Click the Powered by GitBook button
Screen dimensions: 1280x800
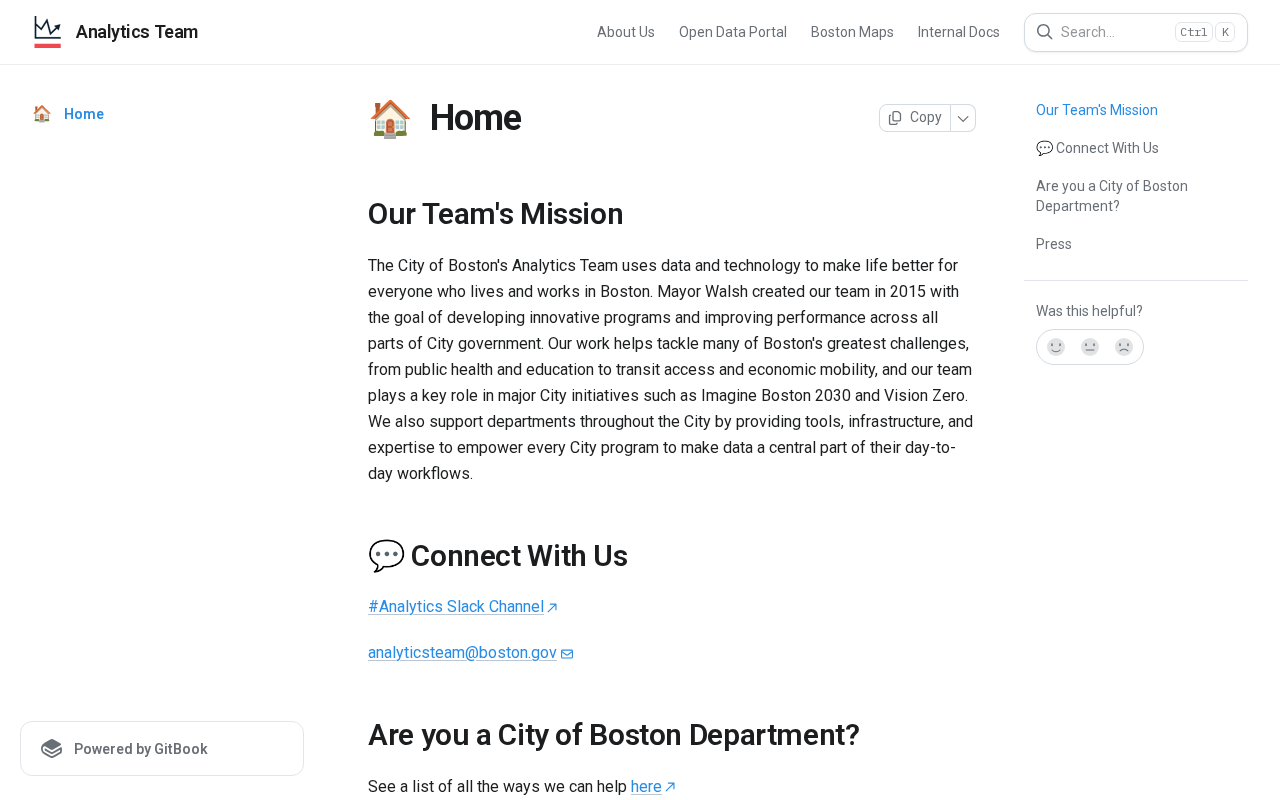coord(162,749)
